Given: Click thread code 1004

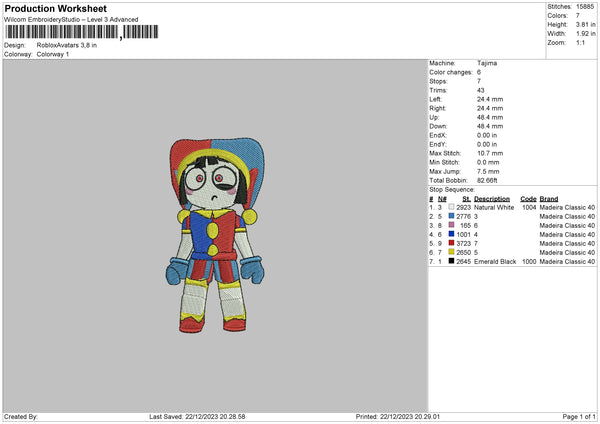Looking at the screenshot, I should (529, 207).
